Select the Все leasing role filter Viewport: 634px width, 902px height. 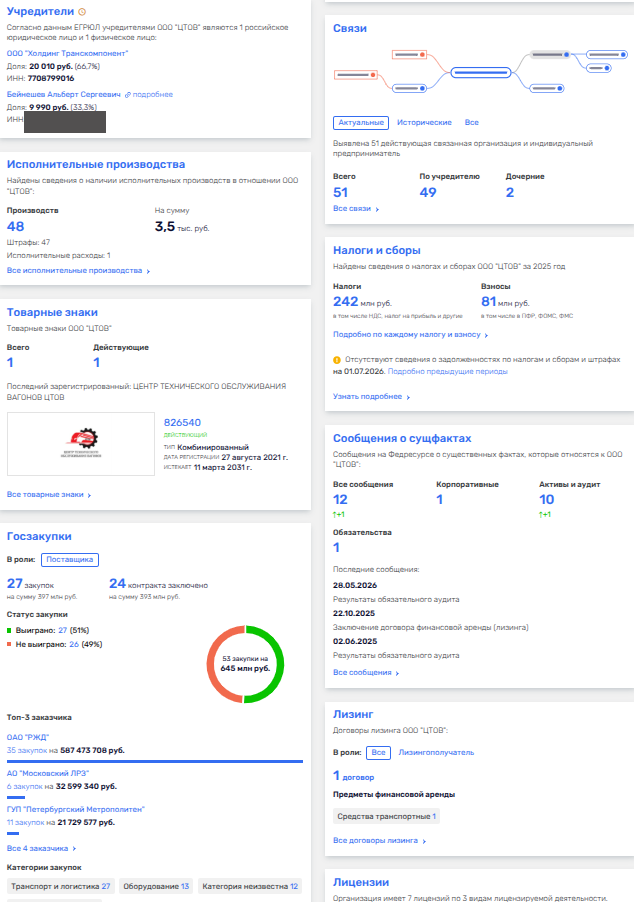[x=379, y=752]
